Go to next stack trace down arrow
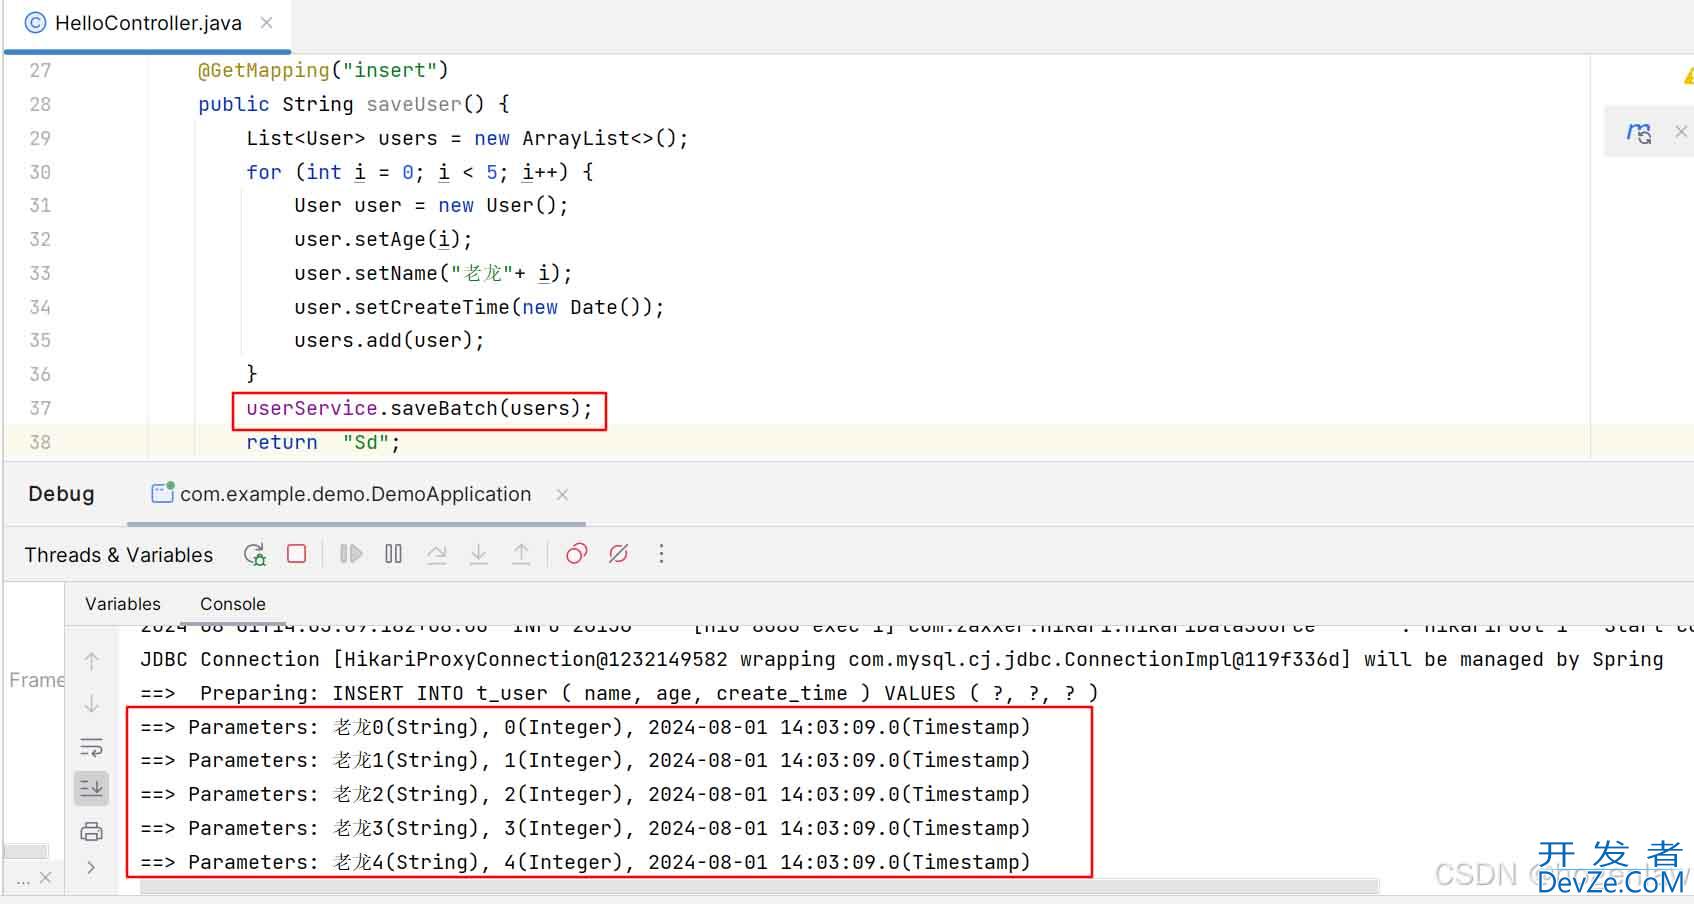 91,704
